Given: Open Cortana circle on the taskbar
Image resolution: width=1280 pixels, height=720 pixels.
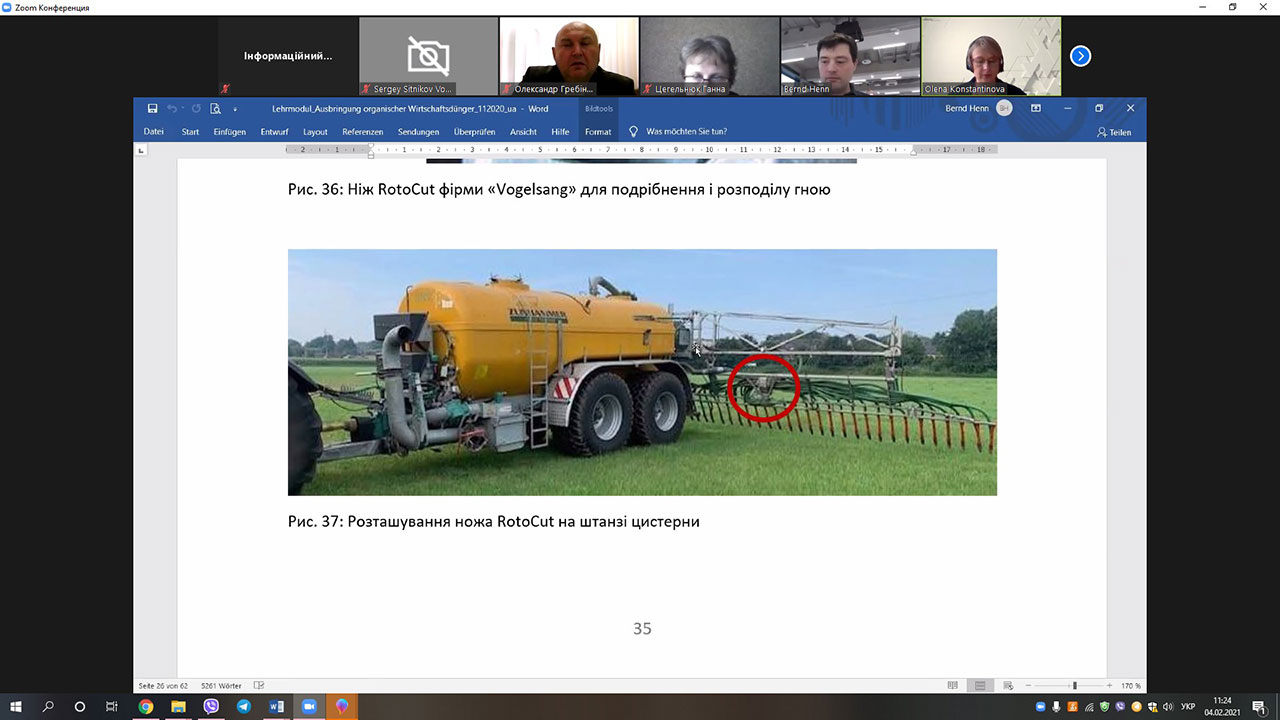Looking at the screenshot, I should pos(80,707).
